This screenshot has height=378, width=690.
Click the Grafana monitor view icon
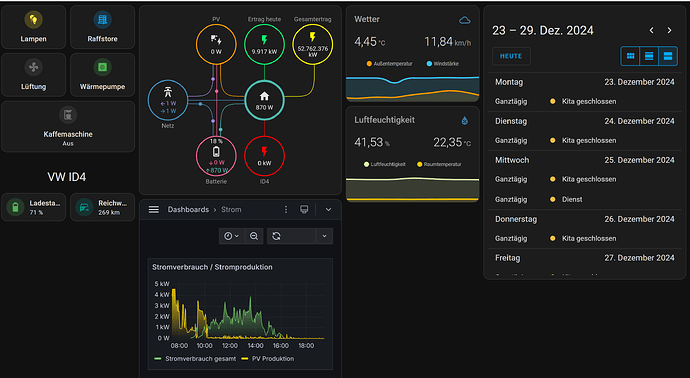tap(304, 209)
